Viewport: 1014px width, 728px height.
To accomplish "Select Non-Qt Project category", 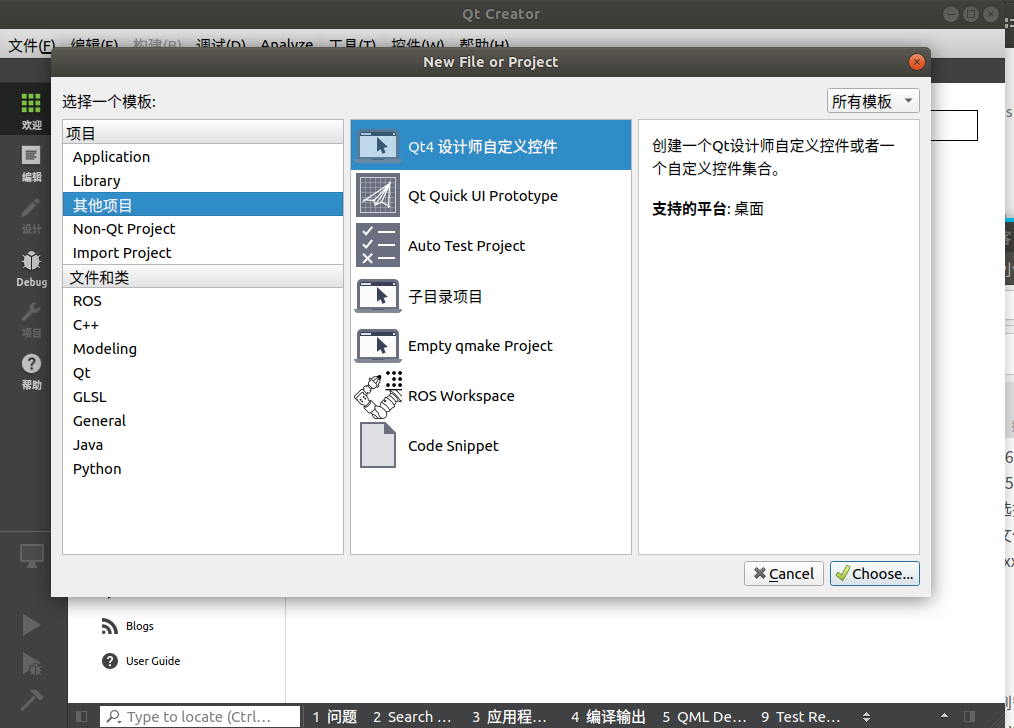I will (x=203, y=228).
